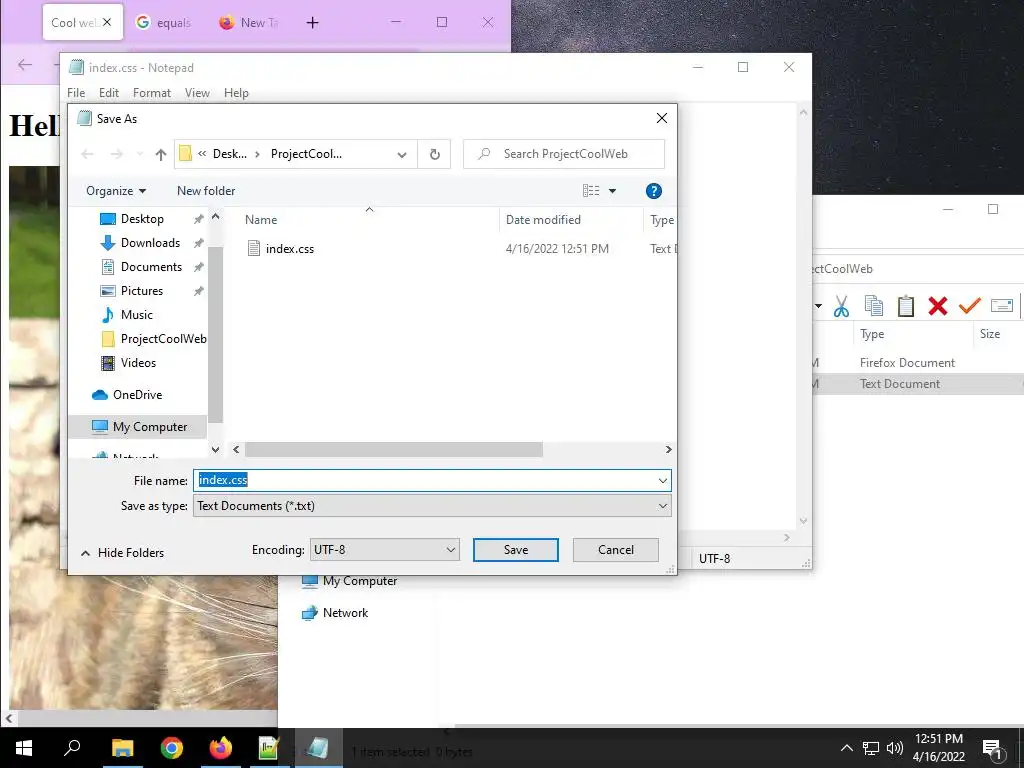Click the Rename icon in explorer toolbar
Screen dimensions: 1024x768
click(1002, 305)
